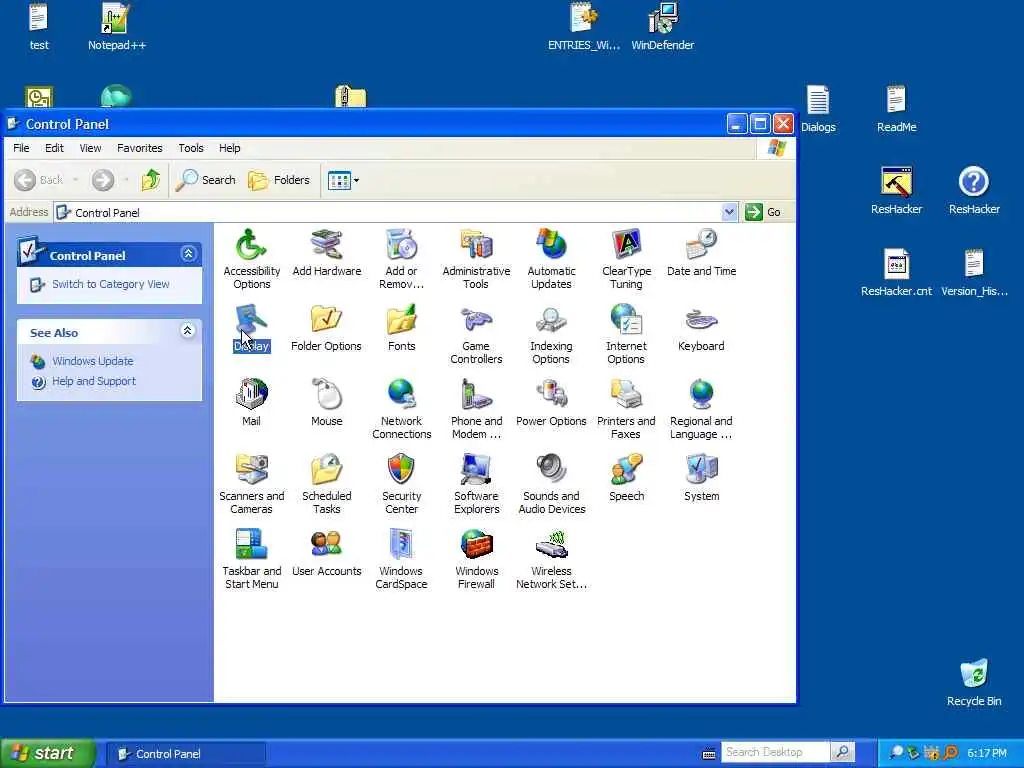The width and height of the screenshot is (1024, 768).
Task: Open the File menu
Action: pyautogui.click(x=21, y=148)
